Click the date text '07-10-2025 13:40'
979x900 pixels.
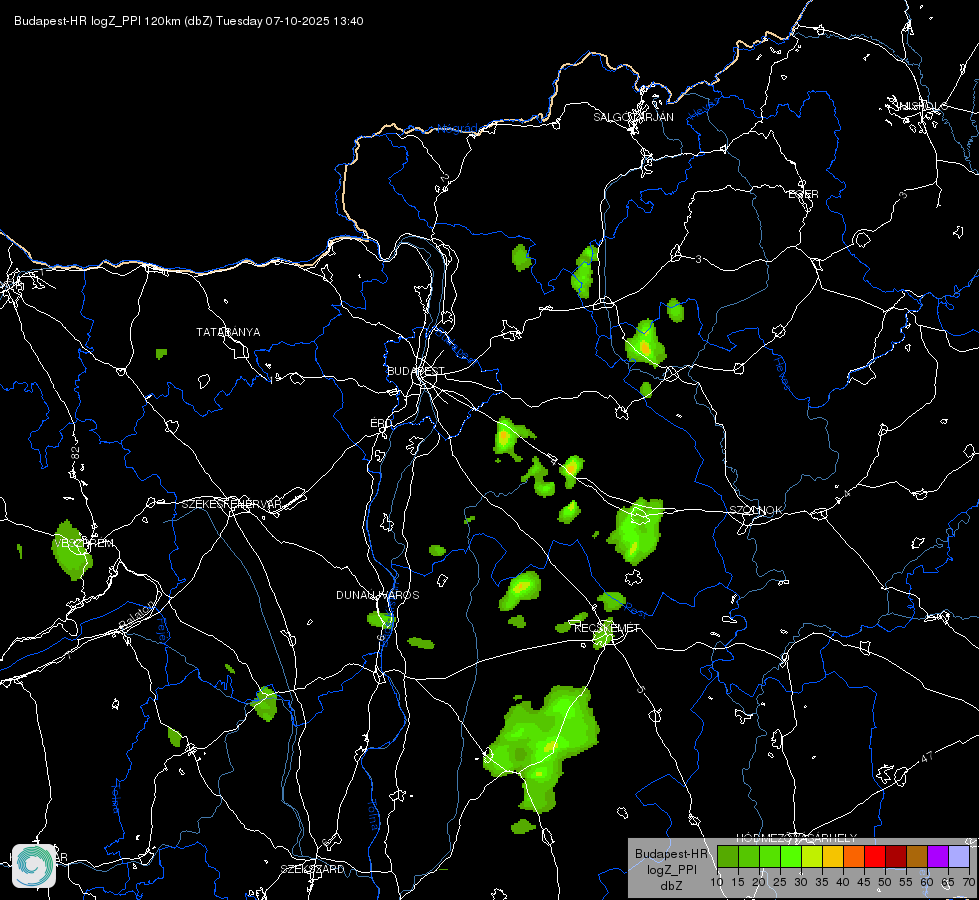315,21
